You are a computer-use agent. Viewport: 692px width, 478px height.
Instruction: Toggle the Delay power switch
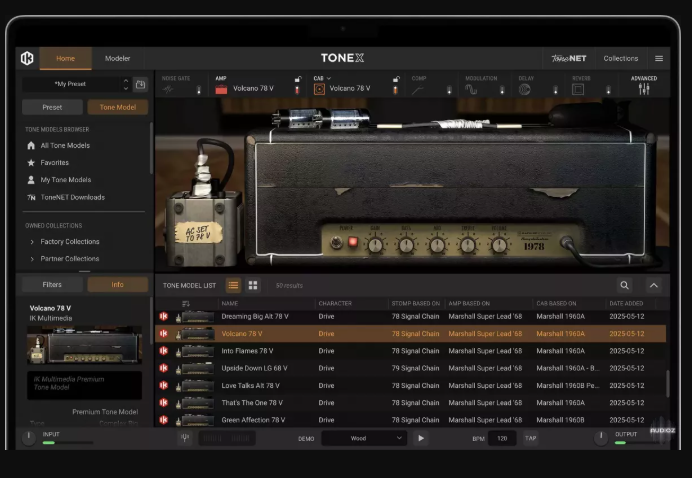coord(556,90)
